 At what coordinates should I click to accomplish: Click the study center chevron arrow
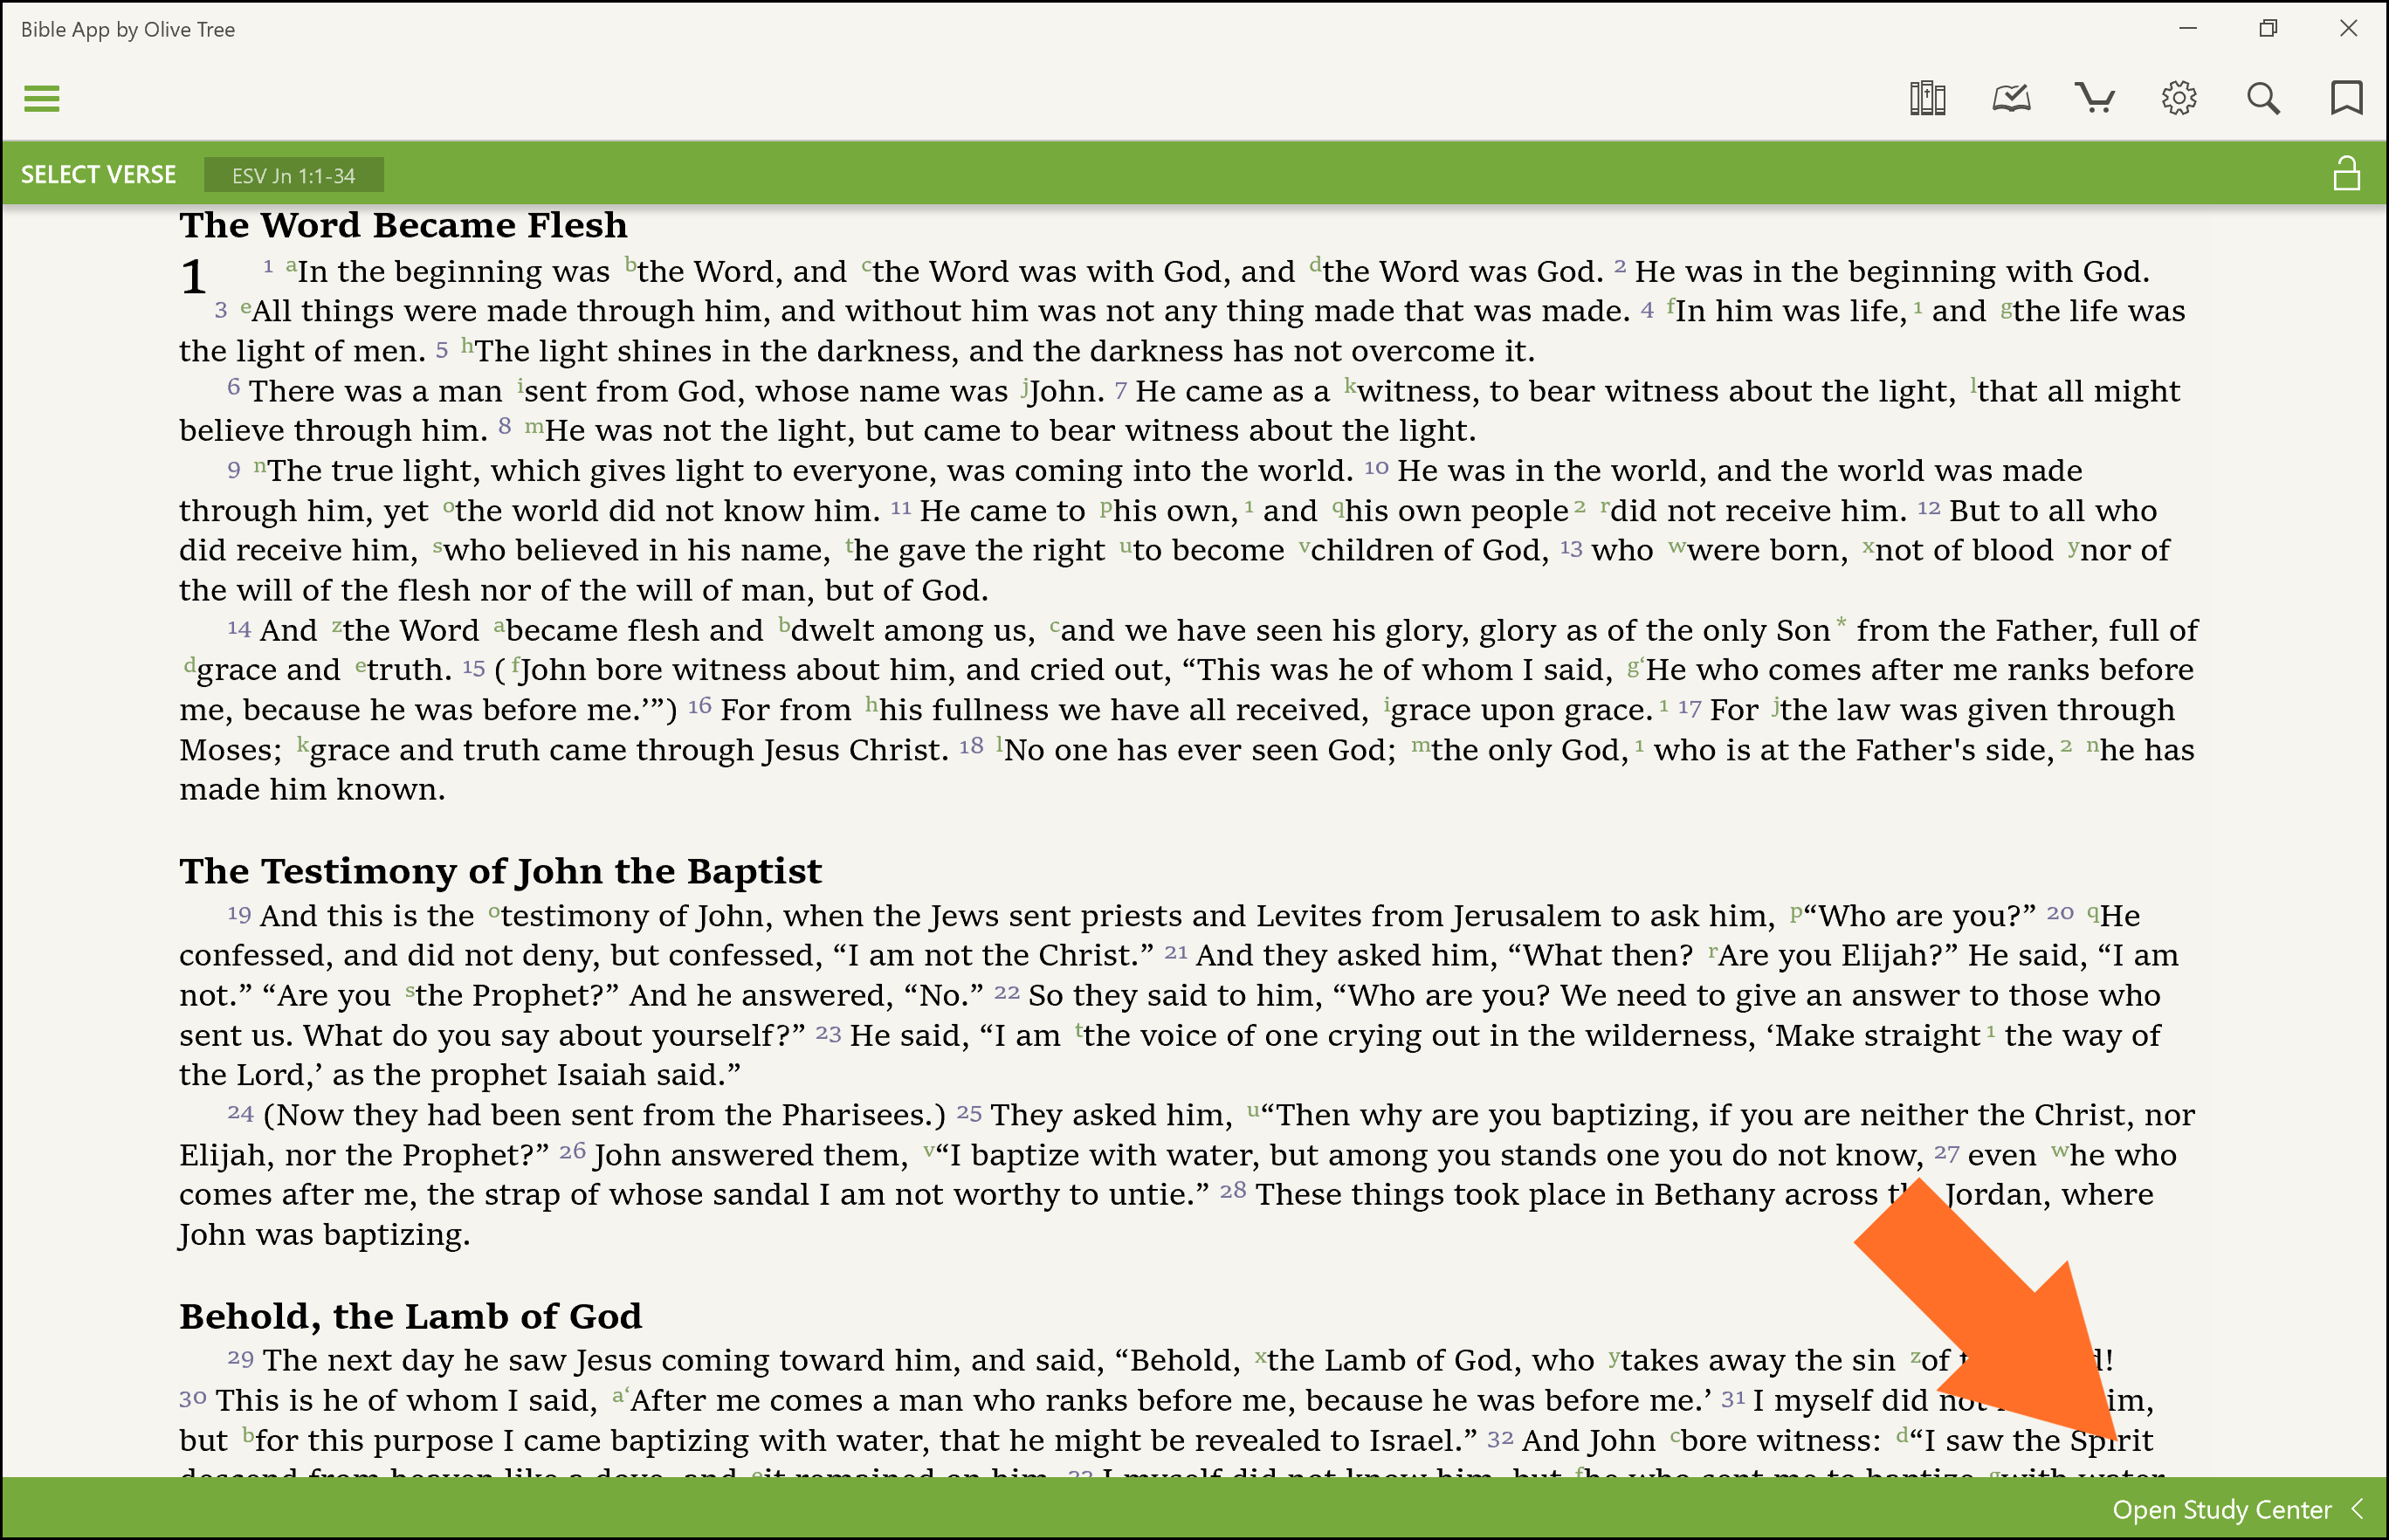[2358, 1508]
